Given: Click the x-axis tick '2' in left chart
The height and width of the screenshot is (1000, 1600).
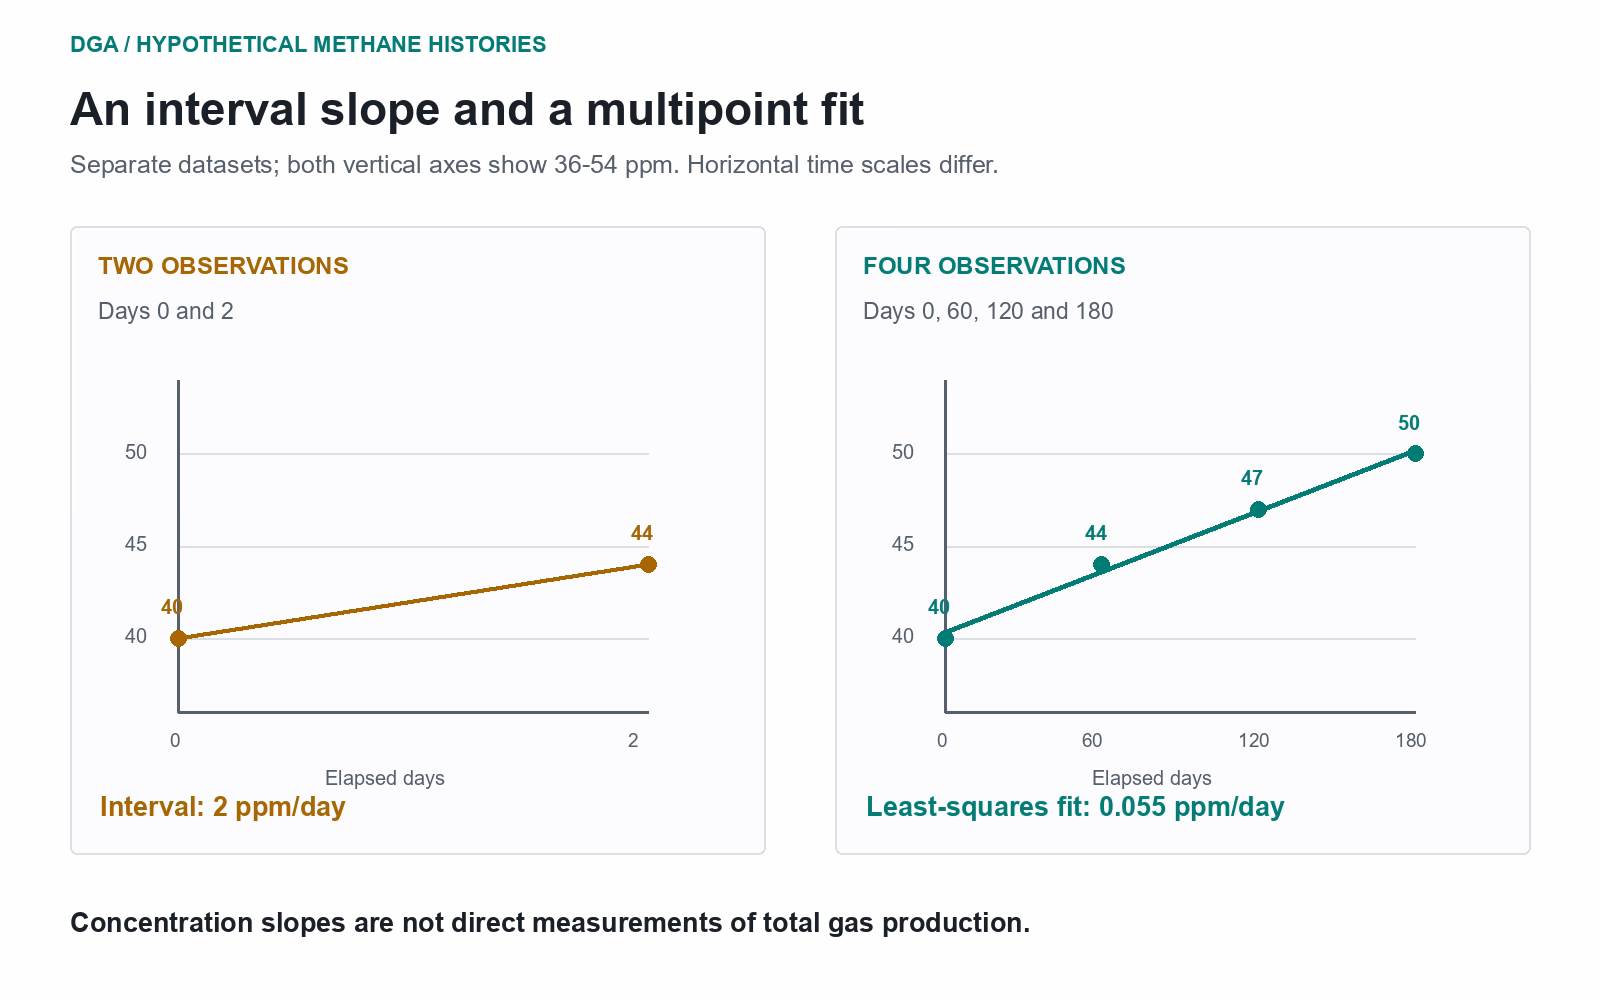Looking at the screenshot, I should coord(633,740).
